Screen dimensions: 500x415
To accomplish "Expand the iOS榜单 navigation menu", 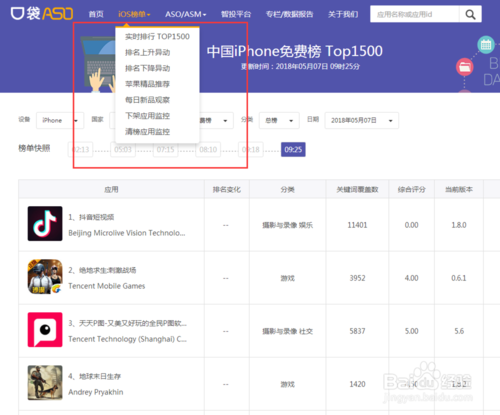I will [134, 14].
